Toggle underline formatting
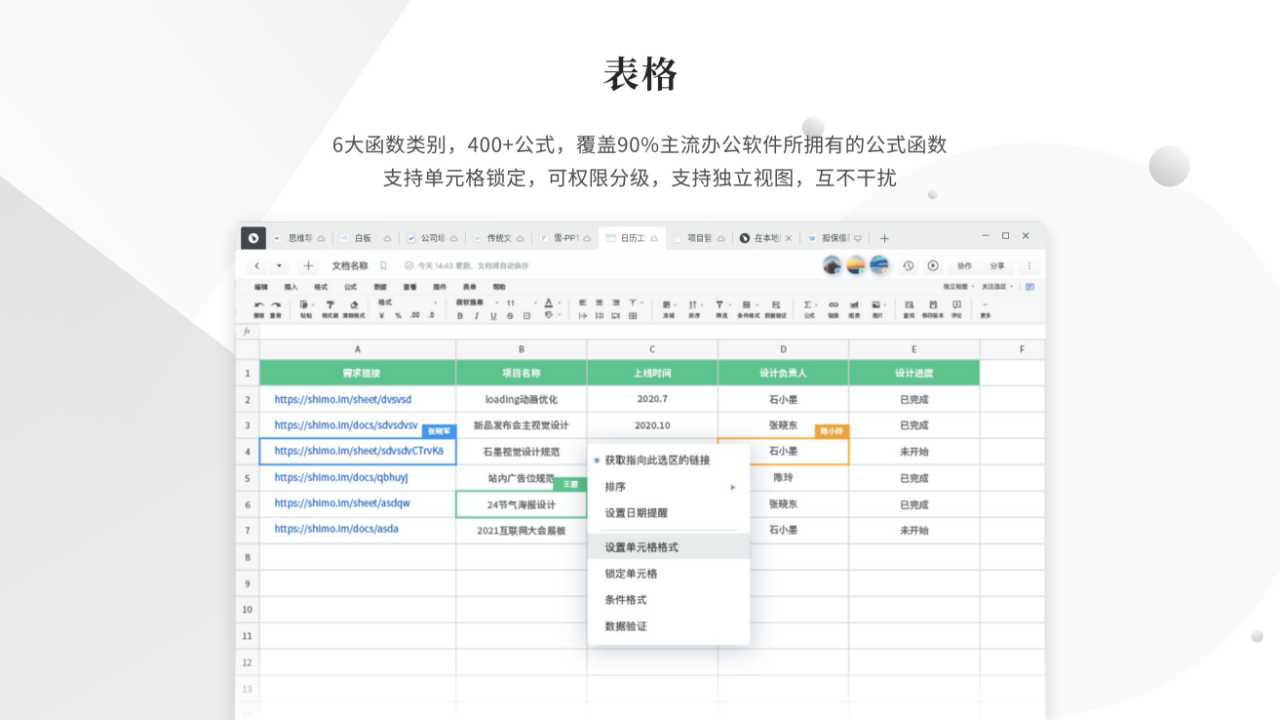 pos(491,315)
